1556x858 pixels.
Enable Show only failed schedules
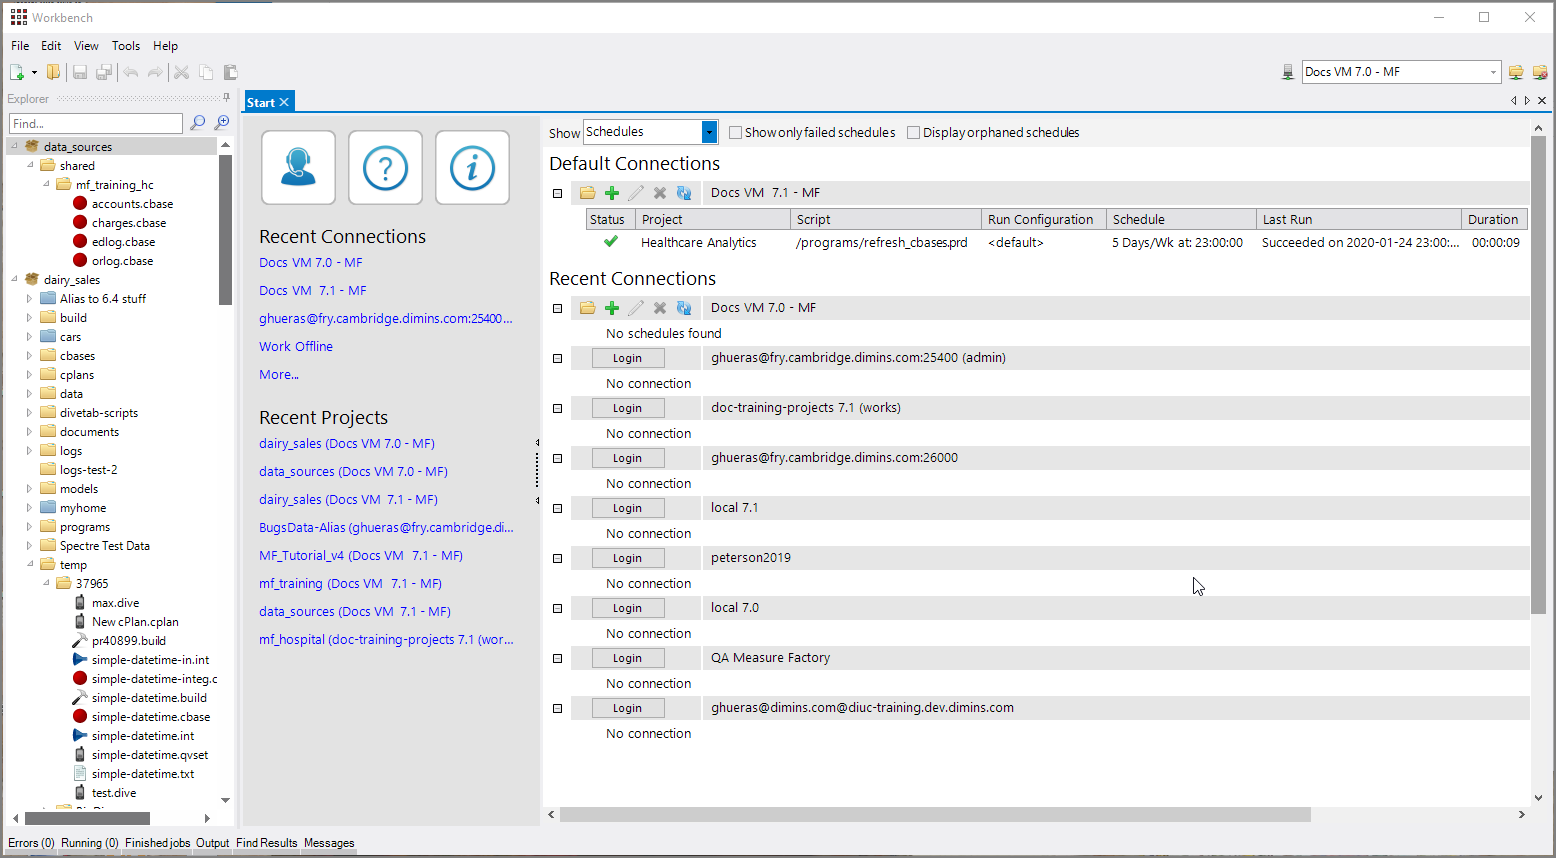click(x=735, y=132)
